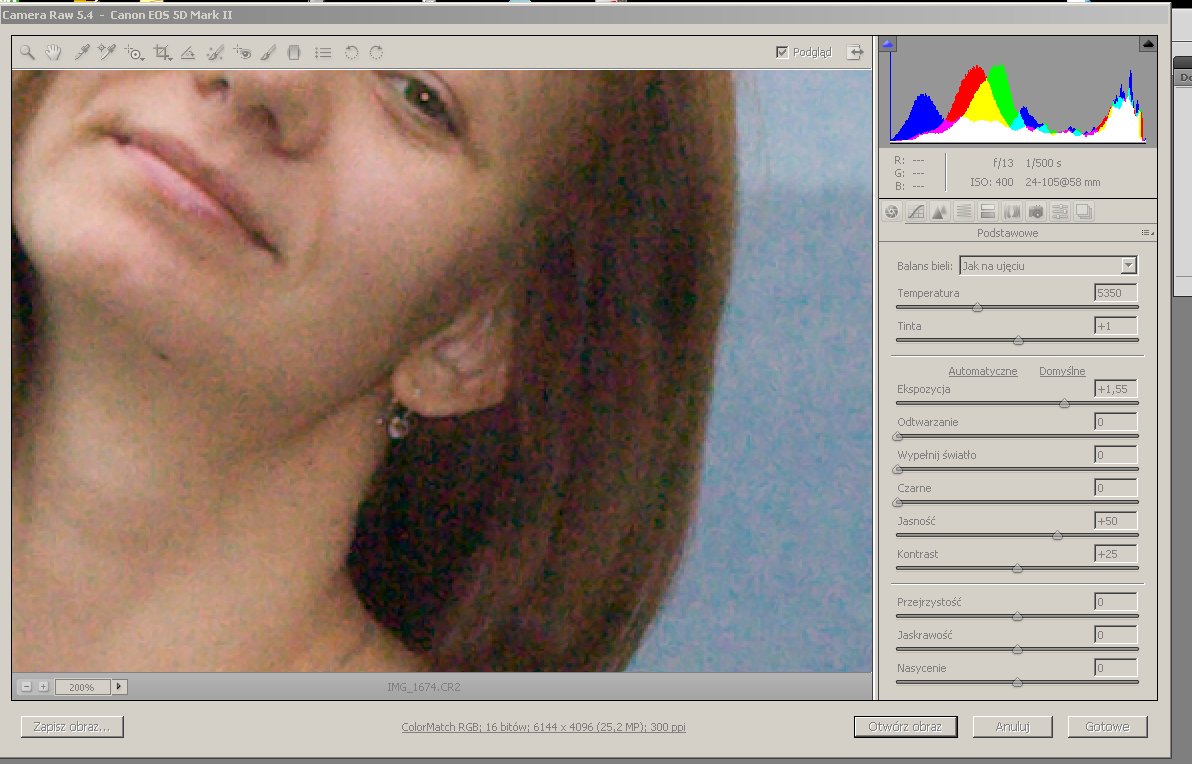
Task: Rotate image 90° counterclockwise
Action: (x=351, y=53)
